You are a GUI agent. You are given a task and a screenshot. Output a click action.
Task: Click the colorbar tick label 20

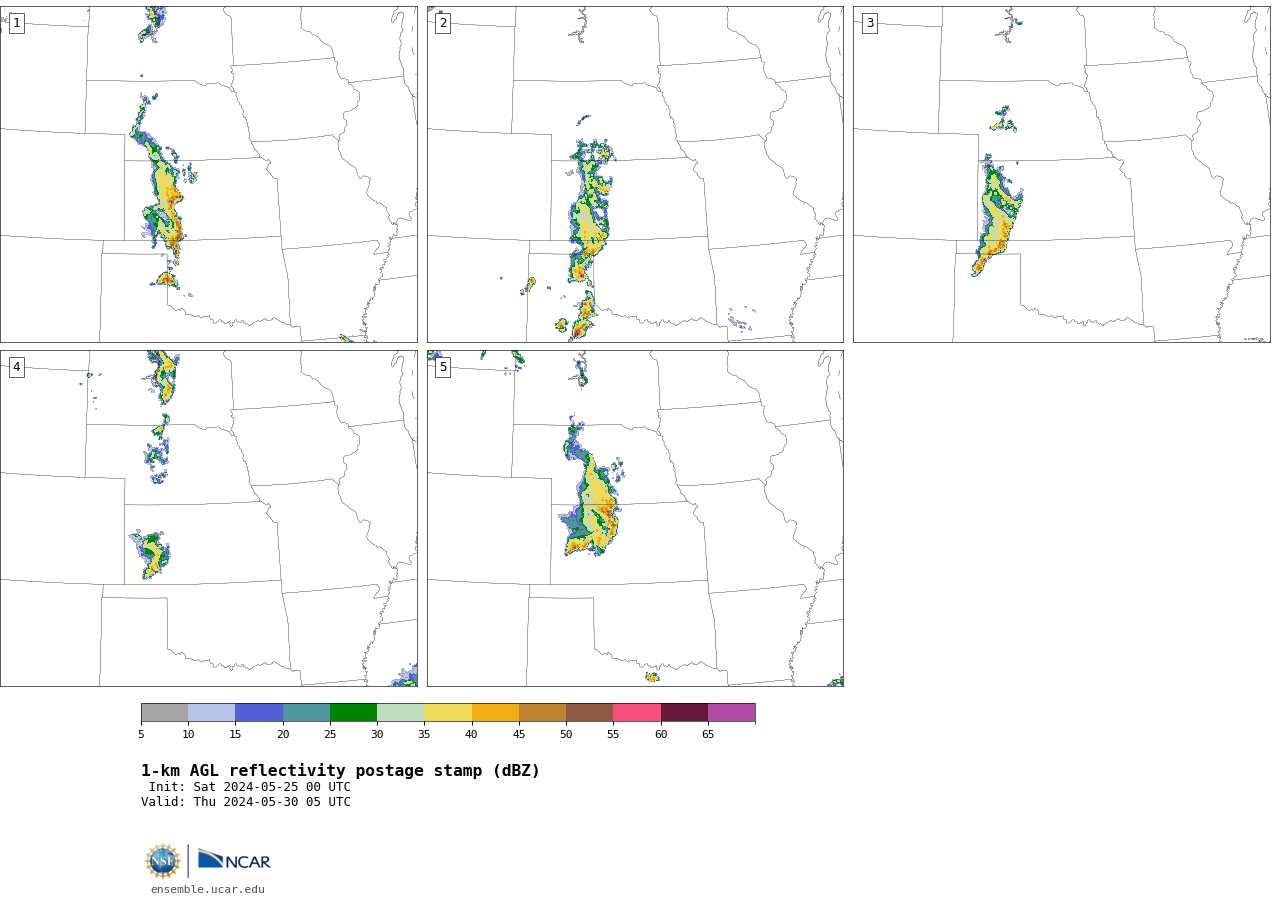[283, 735]
